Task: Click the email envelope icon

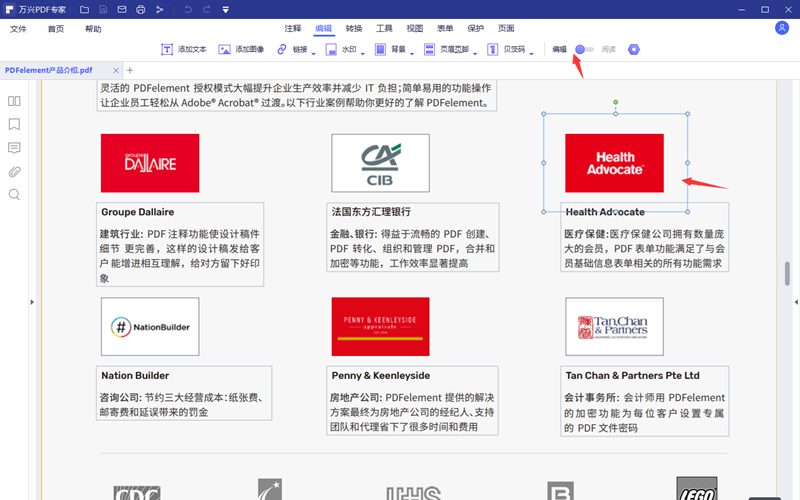Action: [121, 9]
